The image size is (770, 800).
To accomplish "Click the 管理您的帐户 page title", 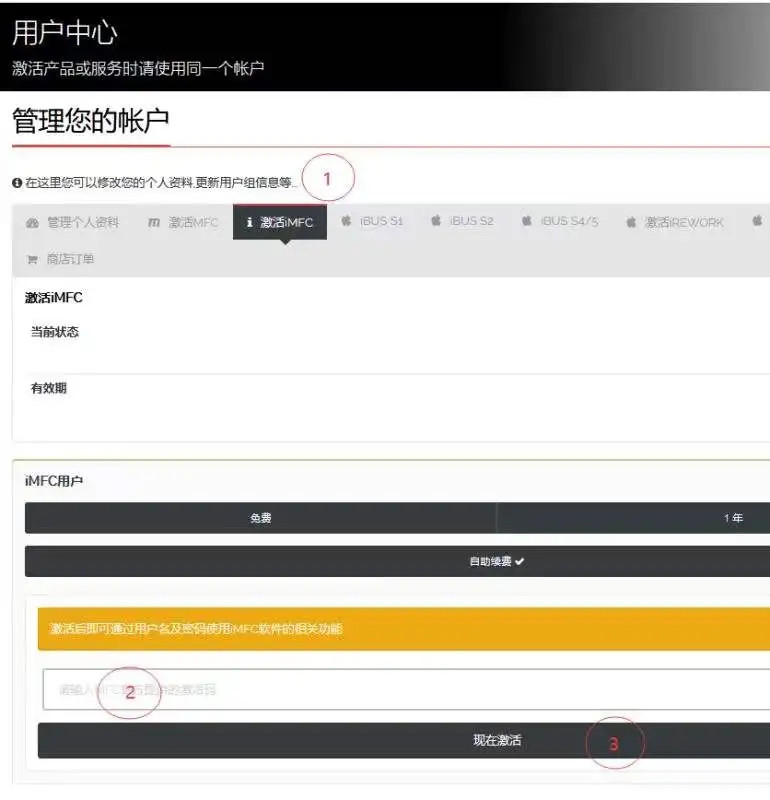I will [x=90, y=120].
